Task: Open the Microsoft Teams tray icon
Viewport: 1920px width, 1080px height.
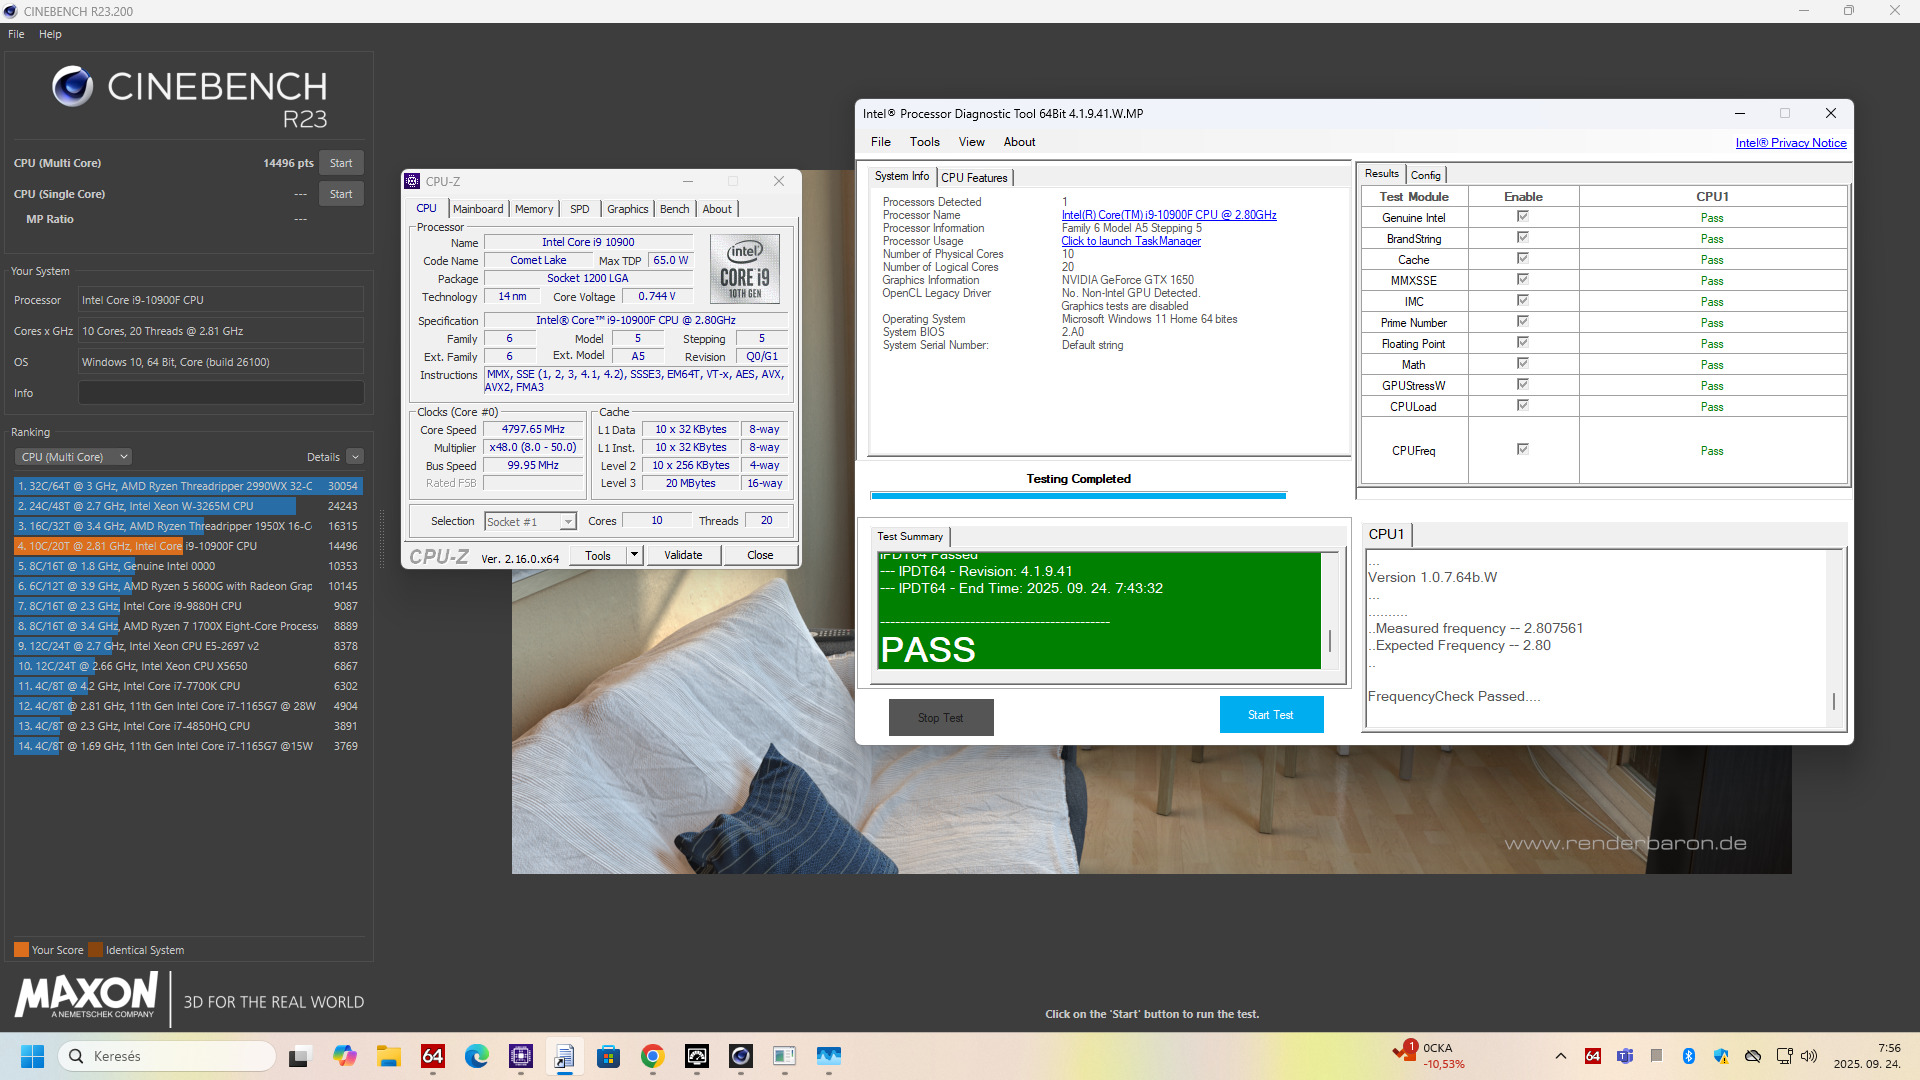Action: point(1625,1056)
